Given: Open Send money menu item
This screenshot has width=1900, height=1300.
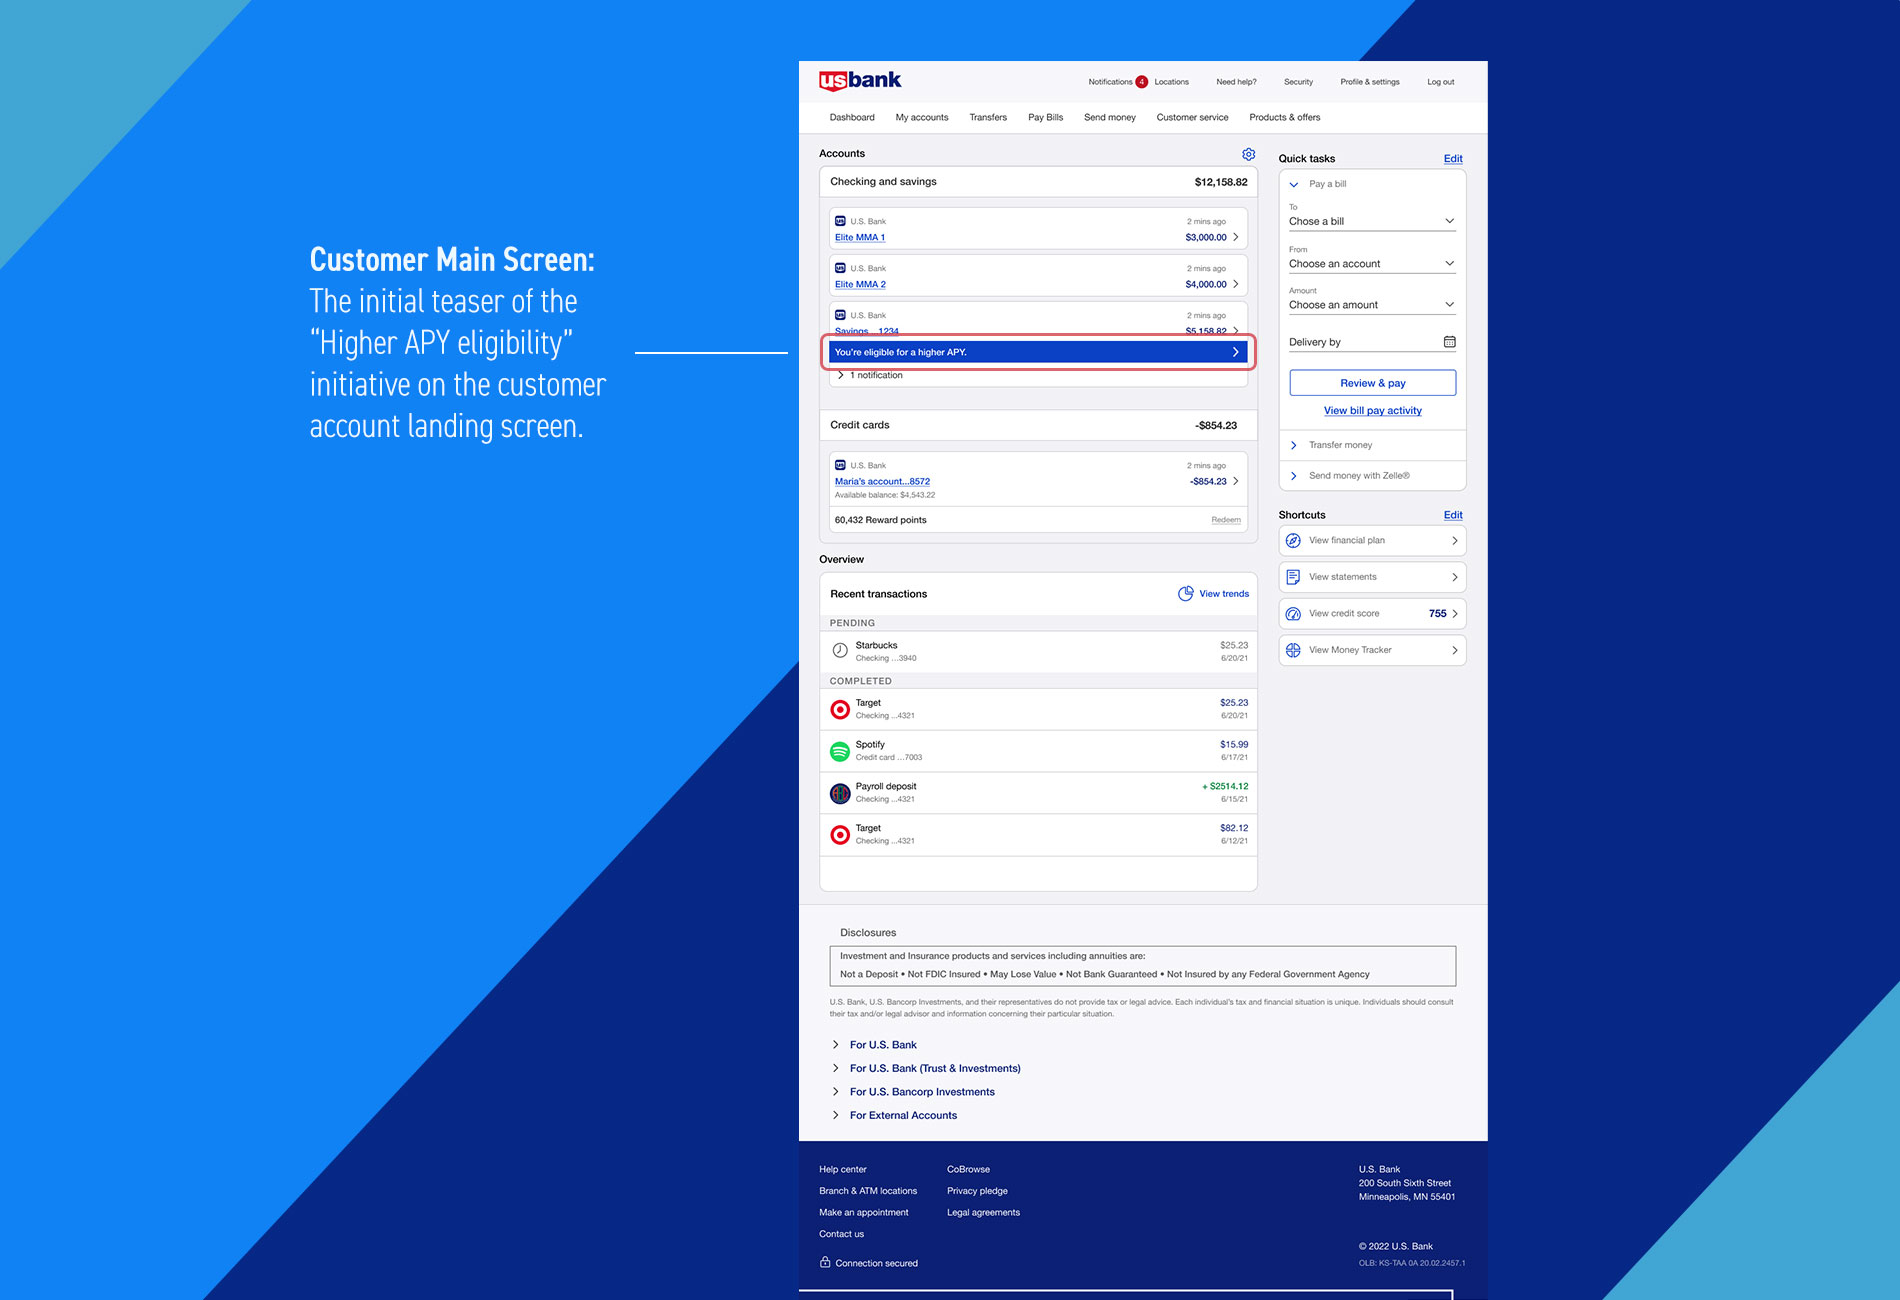Looking at the screenshot, I should [x=1110, y=118].
